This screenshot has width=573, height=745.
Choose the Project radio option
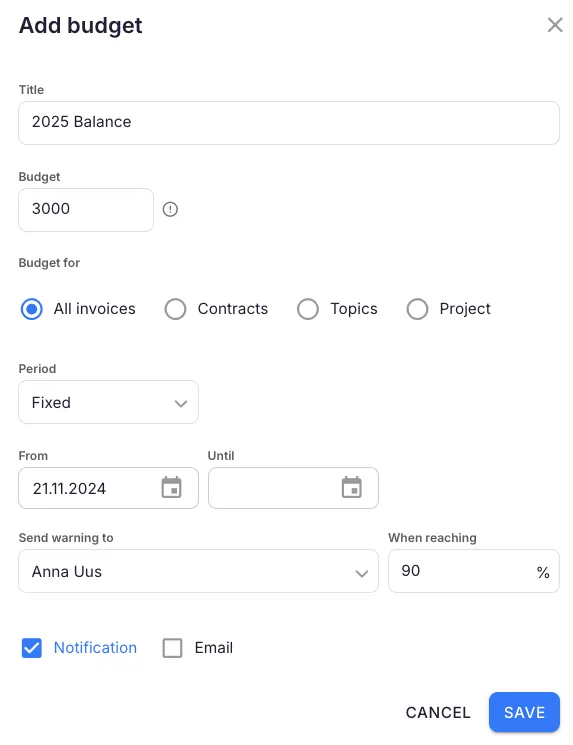[x=417, y=309]
